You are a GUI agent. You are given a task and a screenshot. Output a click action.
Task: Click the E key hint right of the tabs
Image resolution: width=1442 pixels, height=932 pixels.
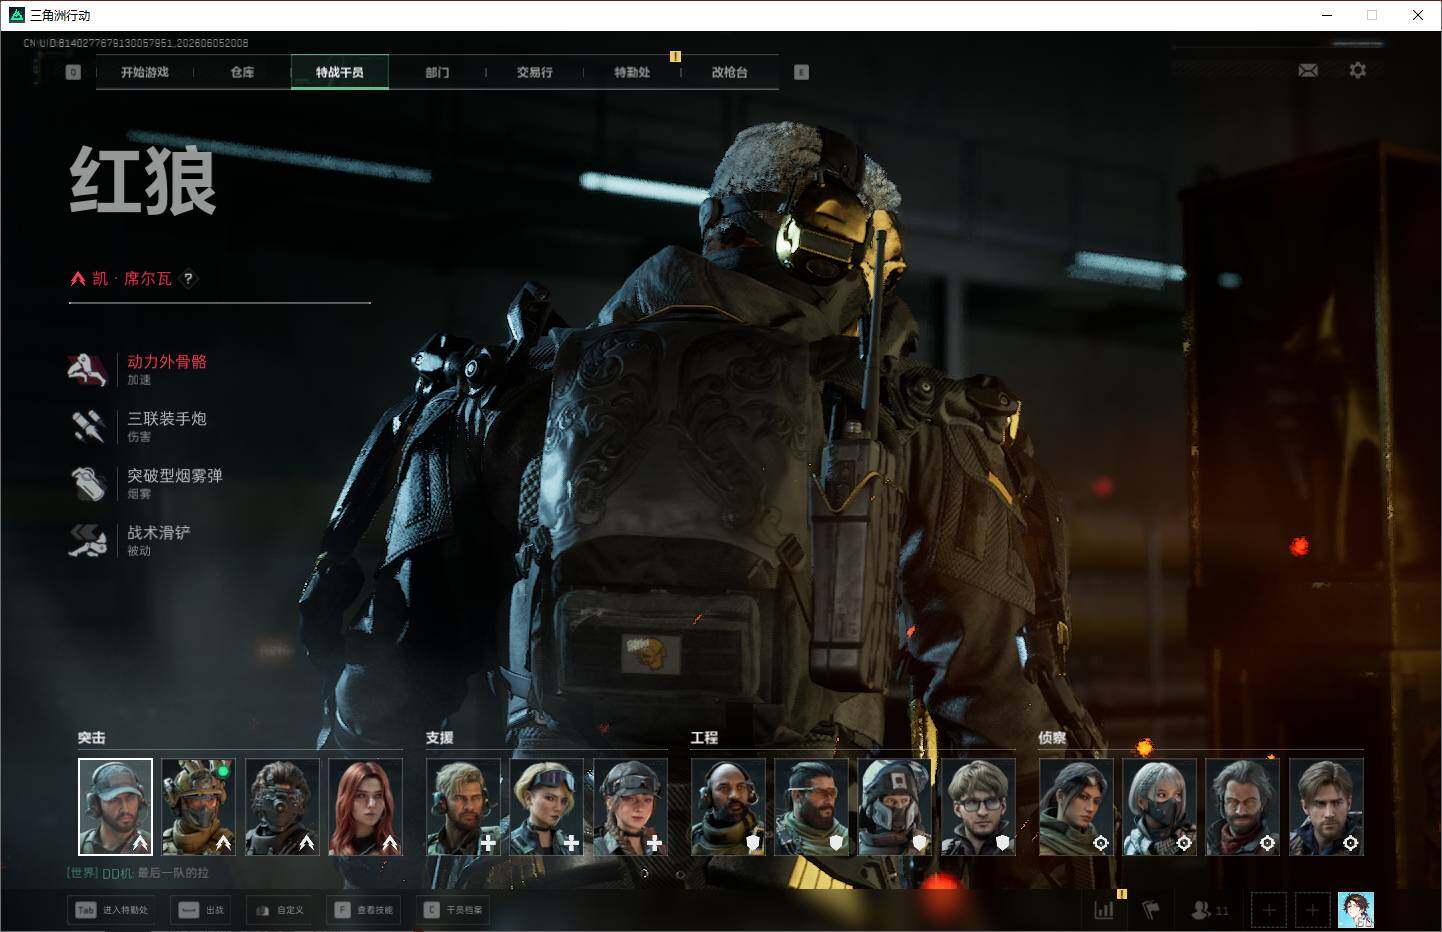[801, 72]
